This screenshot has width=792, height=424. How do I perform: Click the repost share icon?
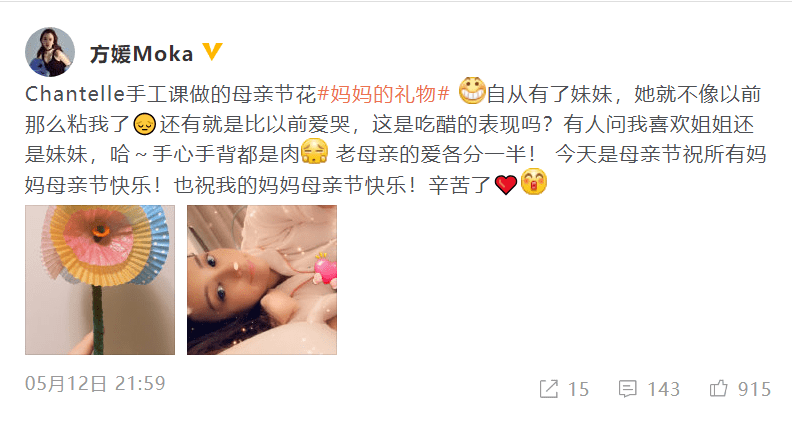point(549,389)
